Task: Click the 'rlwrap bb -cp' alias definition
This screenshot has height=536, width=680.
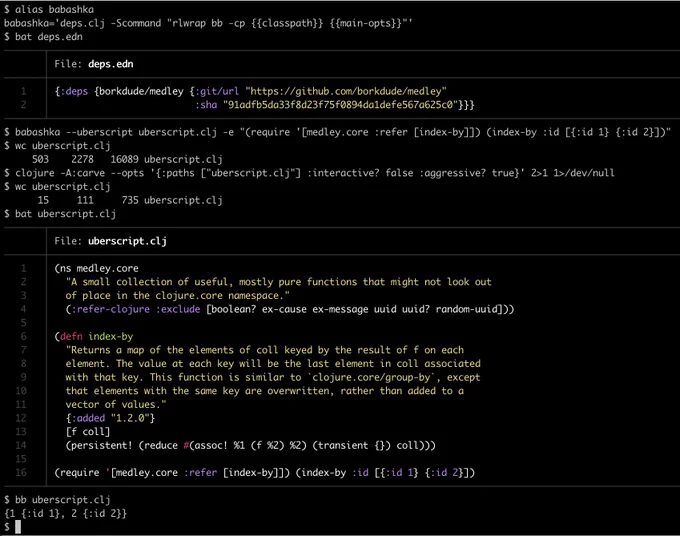Action: click(208, 23)
